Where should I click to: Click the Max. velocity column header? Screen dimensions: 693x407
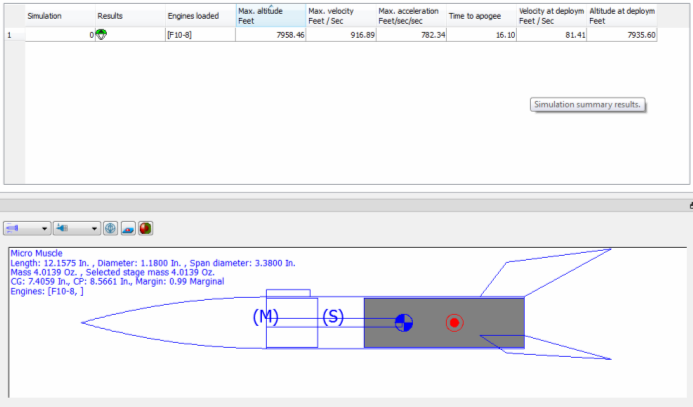pyautogui.click(x=341, y=16)
